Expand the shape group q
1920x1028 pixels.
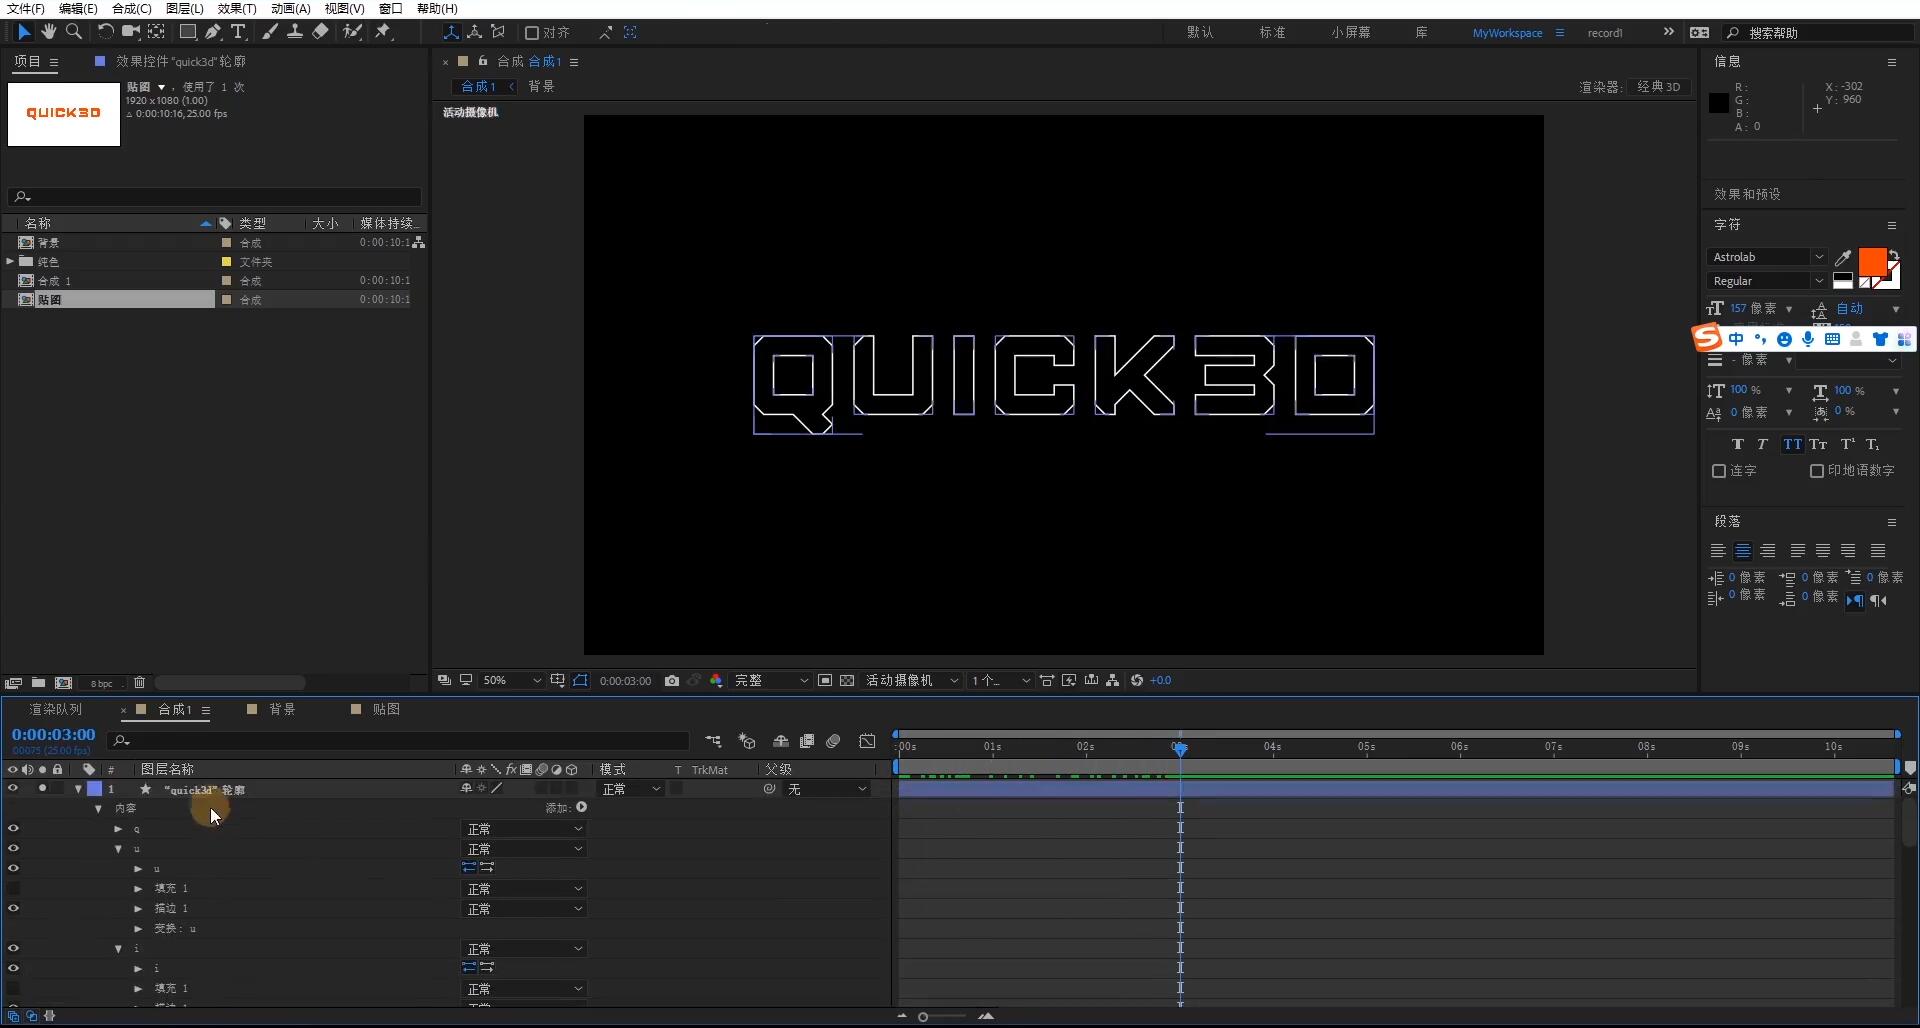click(118, 829)
